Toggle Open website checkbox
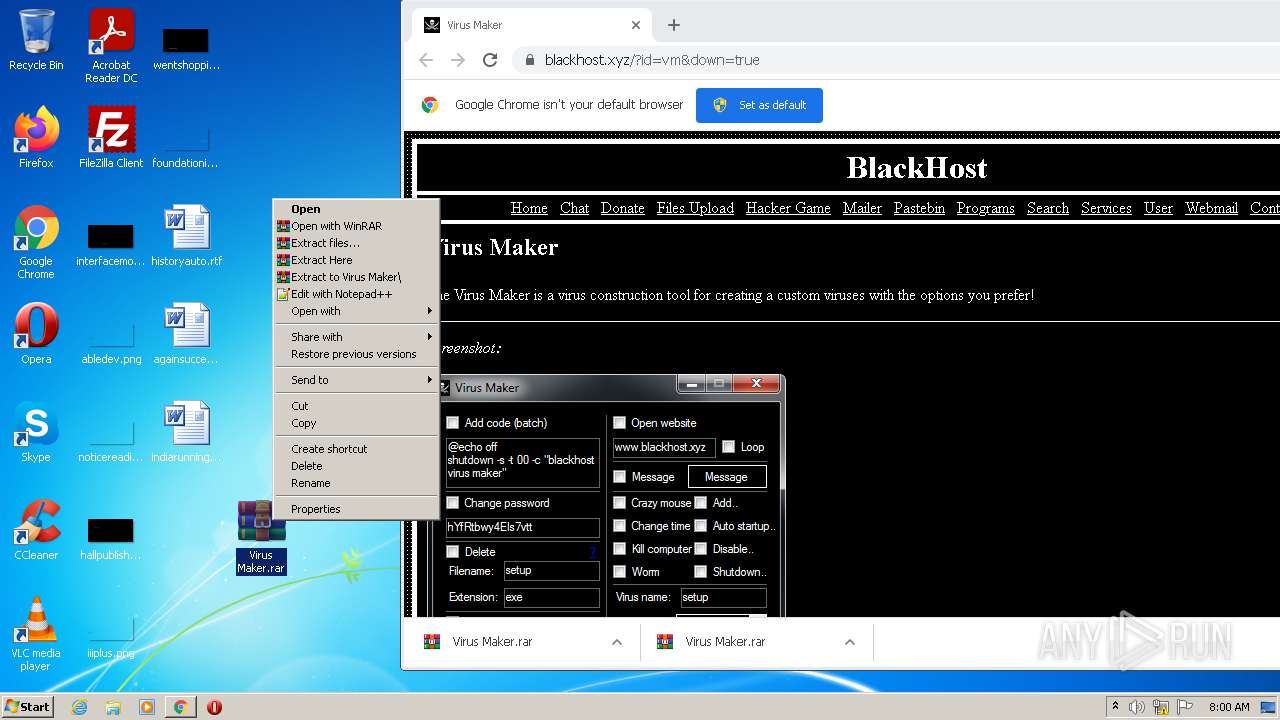The height and width of the screenshot is (720, 1280). pyautogui.click(x=620, y=423)
